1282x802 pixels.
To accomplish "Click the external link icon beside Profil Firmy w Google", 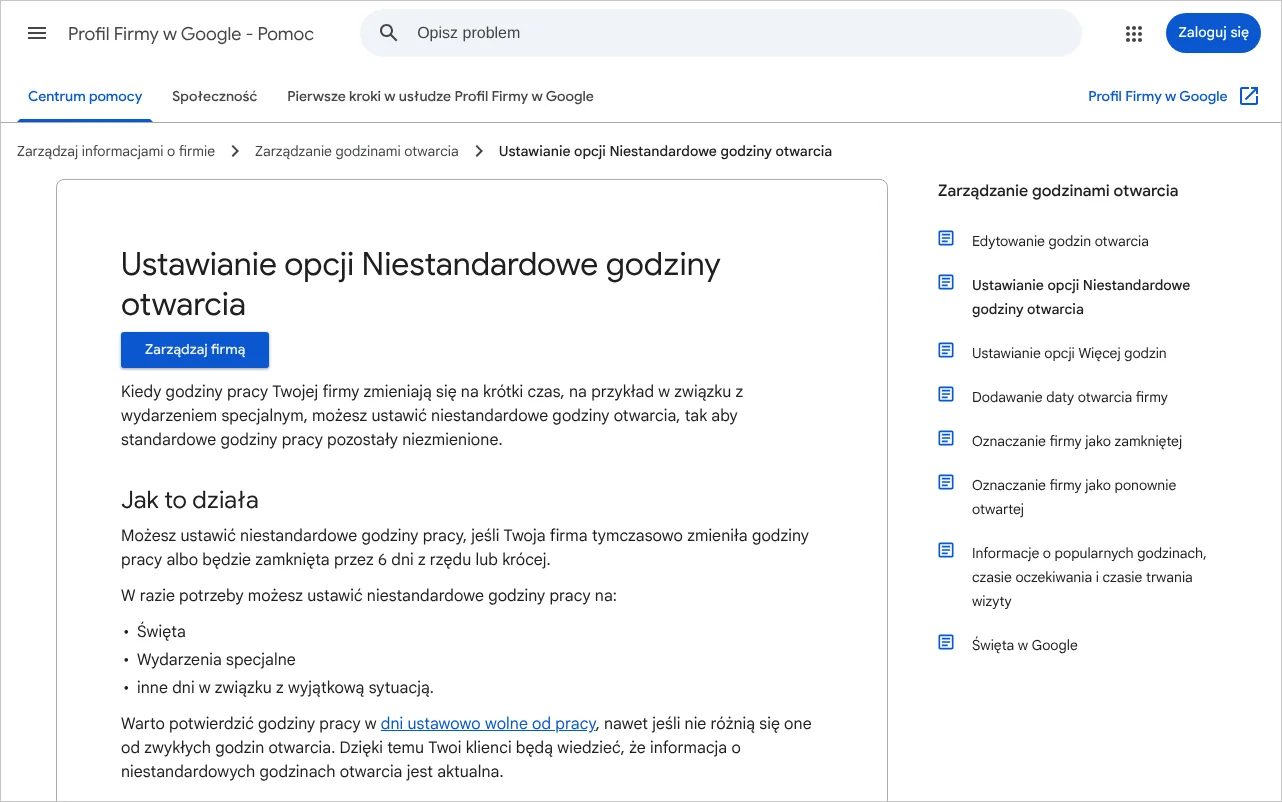I will (x=1249, y=96).
